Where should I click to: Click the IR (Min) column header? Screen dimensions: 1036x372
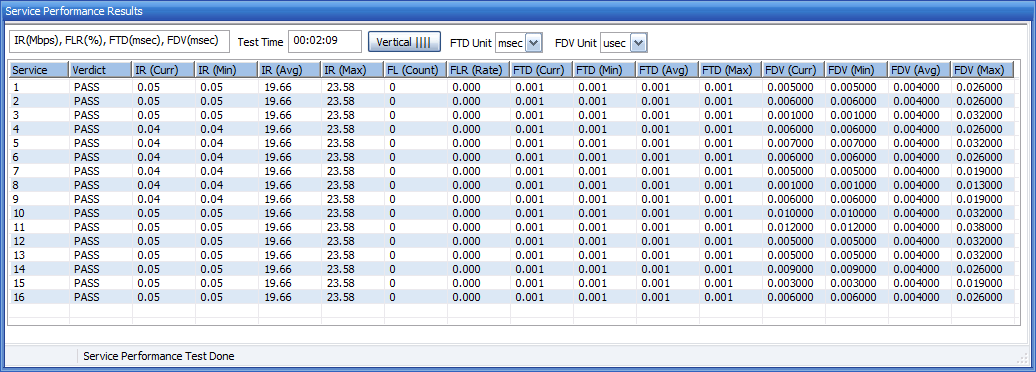pos(226,69)
